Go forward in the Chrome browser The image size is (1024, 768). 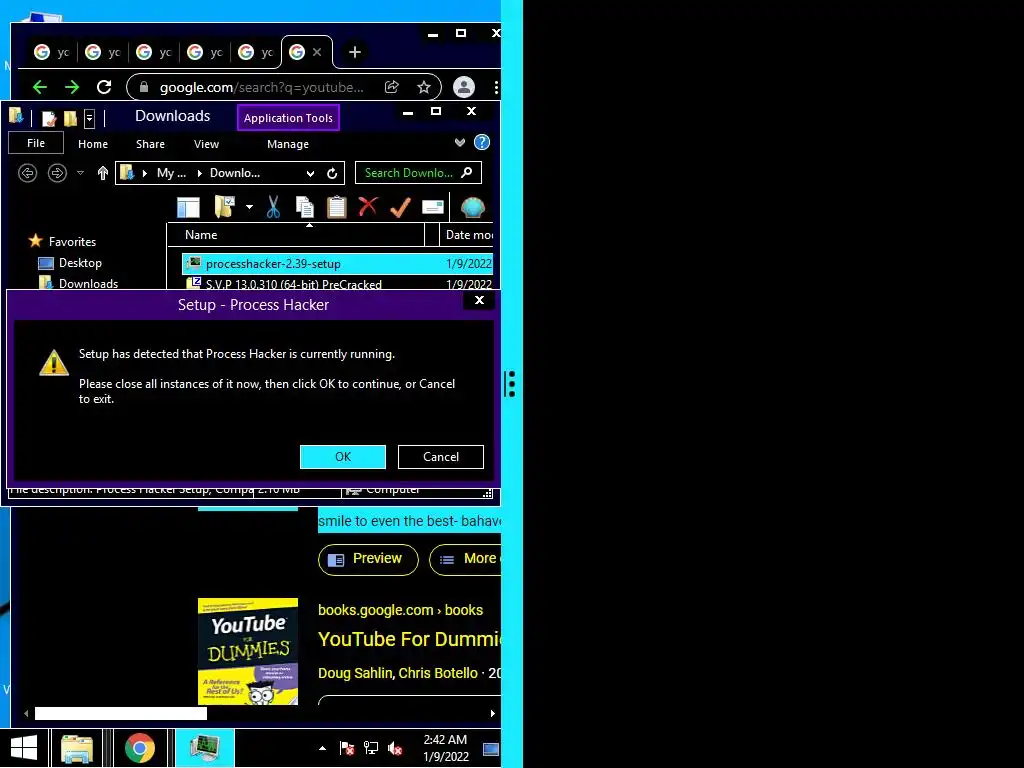[x=72, y=87]
